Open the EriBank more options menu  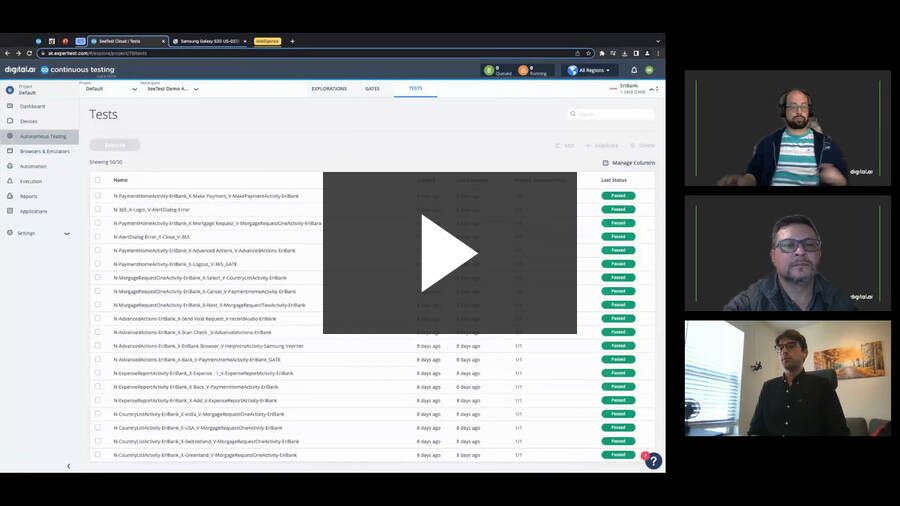(657, 89)
